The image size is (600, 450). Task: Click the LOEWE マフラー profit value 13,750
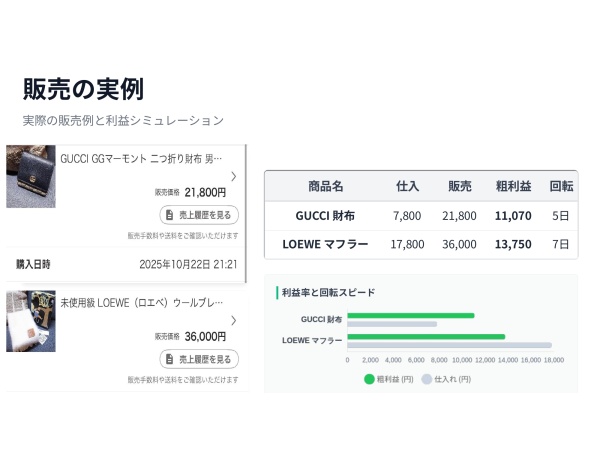pyautogui.click(x=513, y=244)
